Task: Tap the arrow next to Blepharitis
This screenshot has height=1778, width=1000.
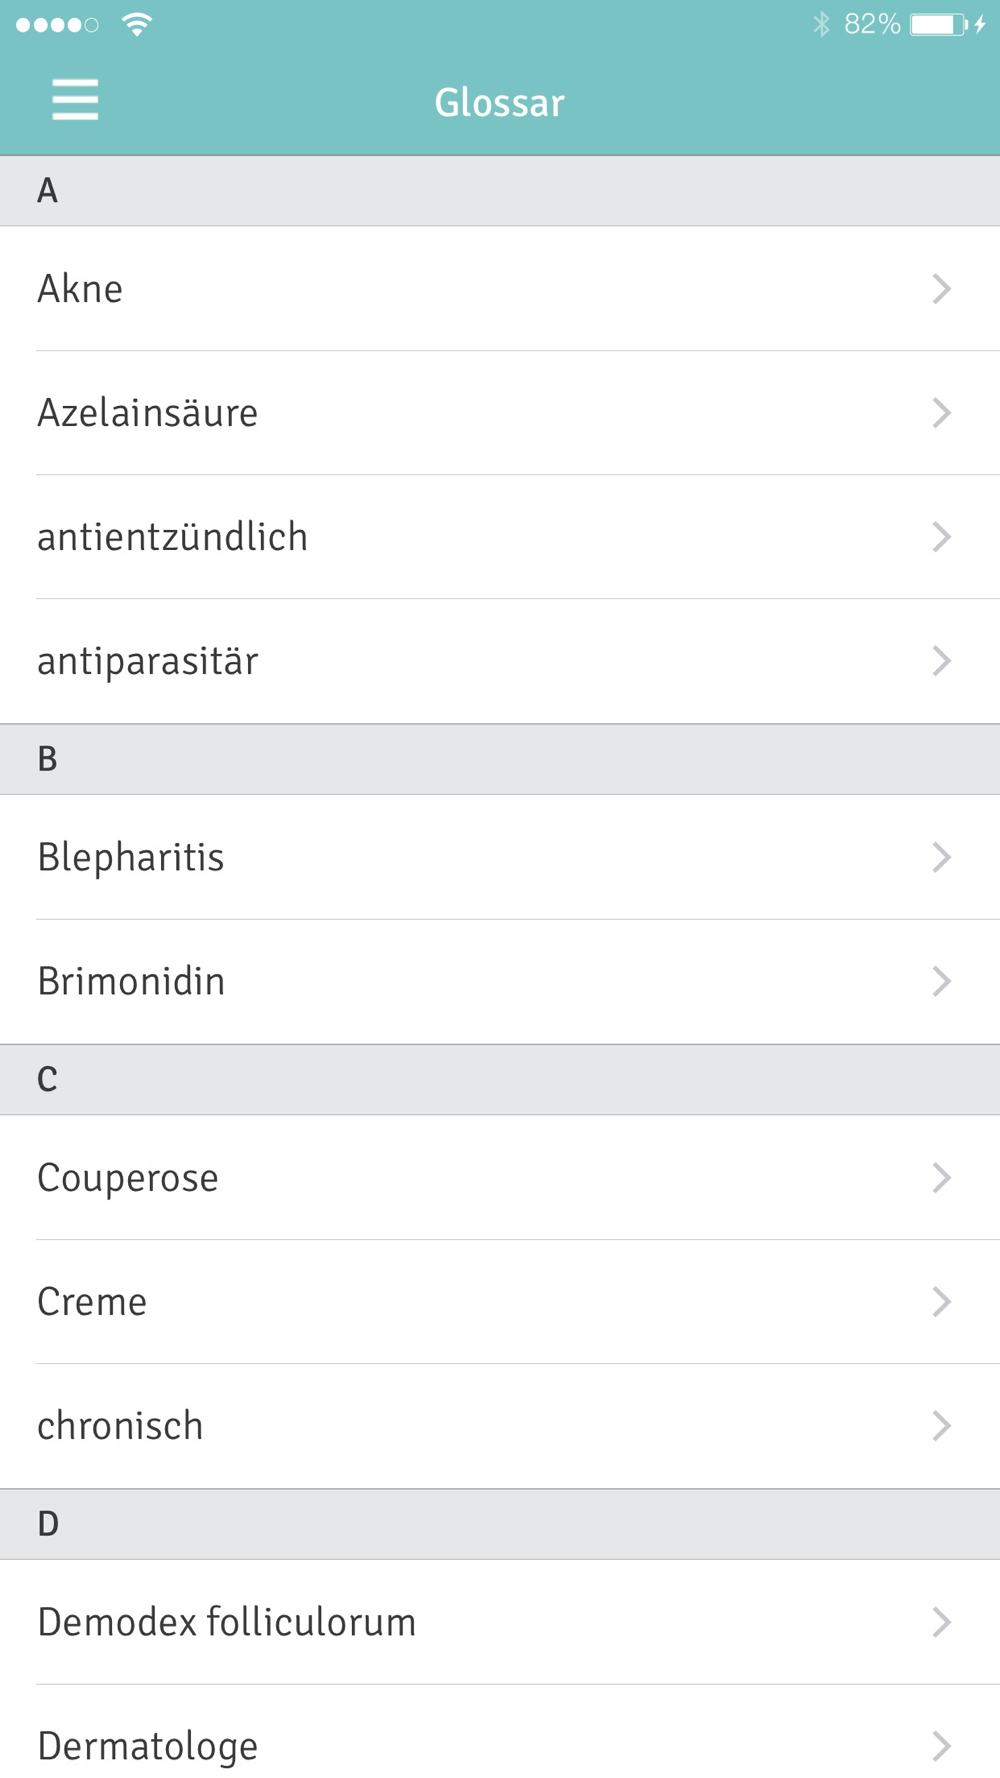Action: point(941,857)
